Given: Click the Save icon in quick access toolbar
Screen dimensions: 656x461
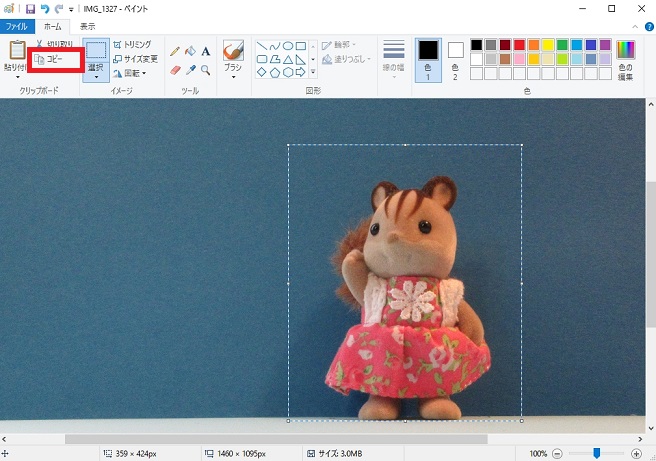Looking at the screenshot, I should (30, 8).
